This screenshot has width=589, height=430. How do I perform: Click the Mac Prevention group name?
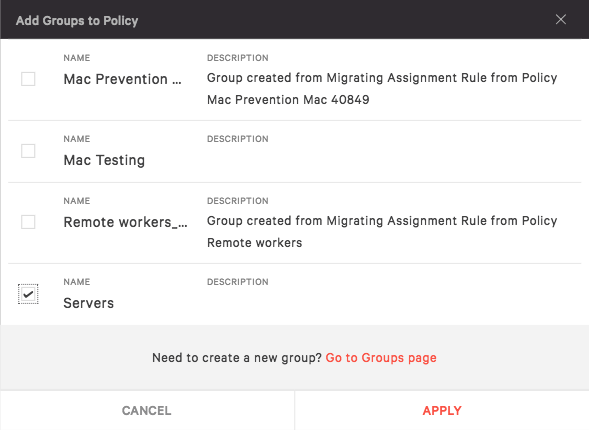click(x=122, y=79)
